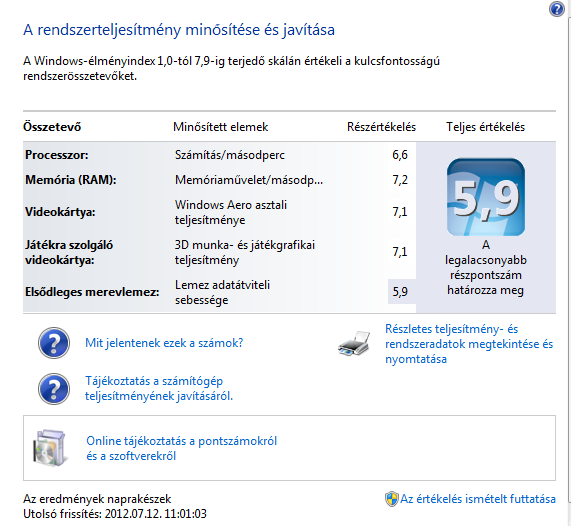Select the 'Videokártya' row label

pos(60,212)
